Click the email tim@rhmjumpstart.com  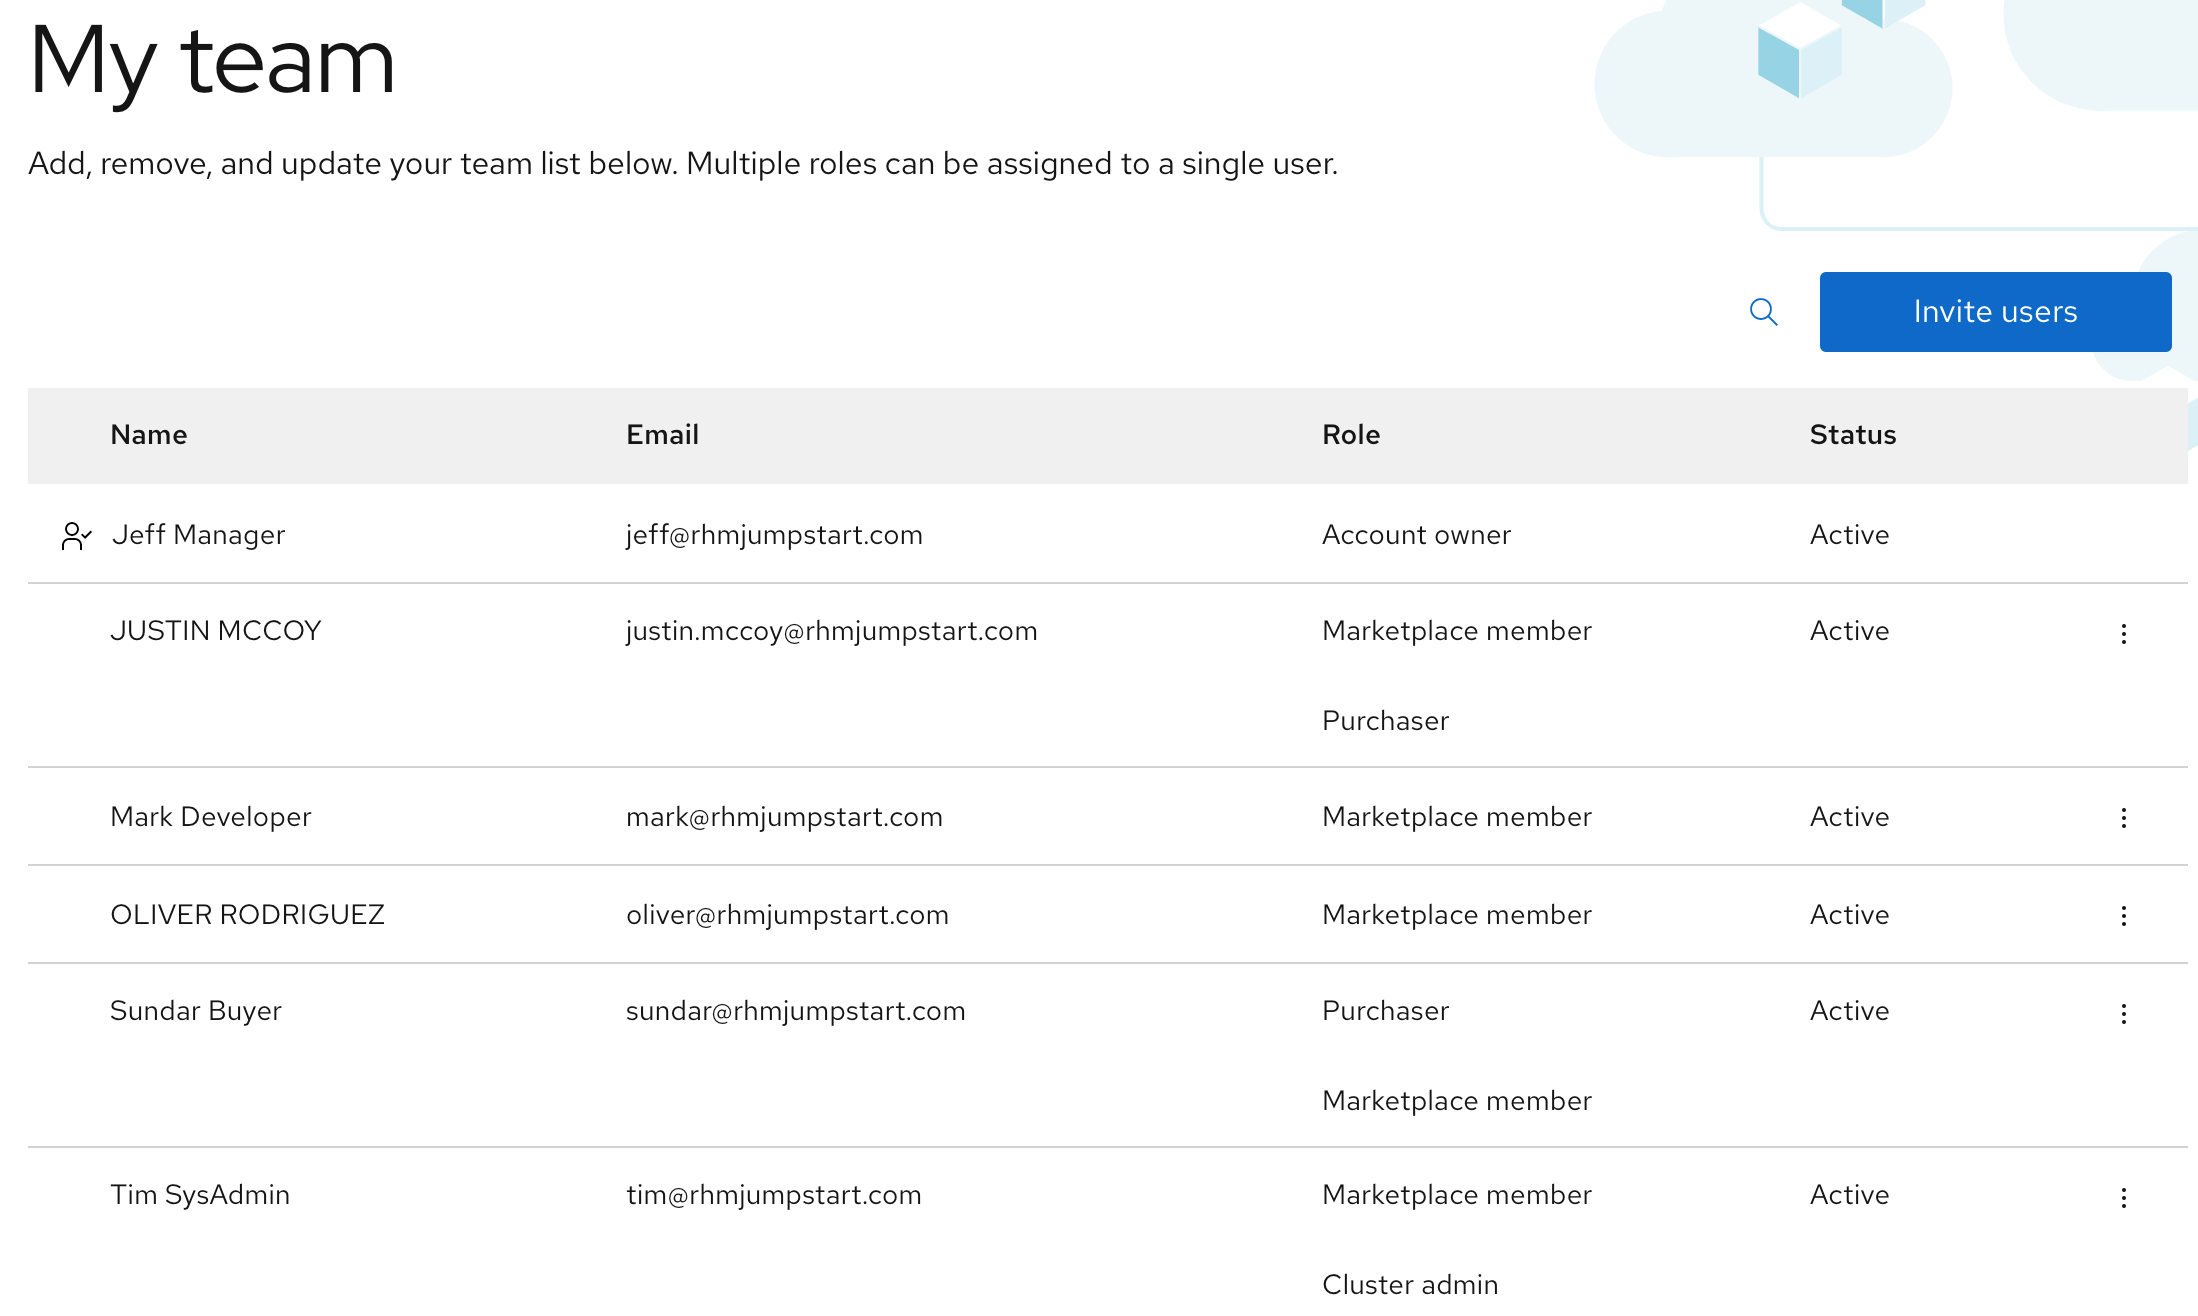coord(774,1195)
